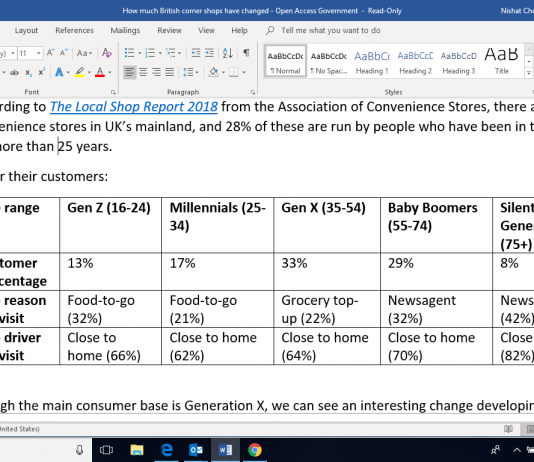Viewport: 534px width, 462px height.
Task: Open bullet library dropdown arrow
Action: pyautogui.click(x=139, y=53)
